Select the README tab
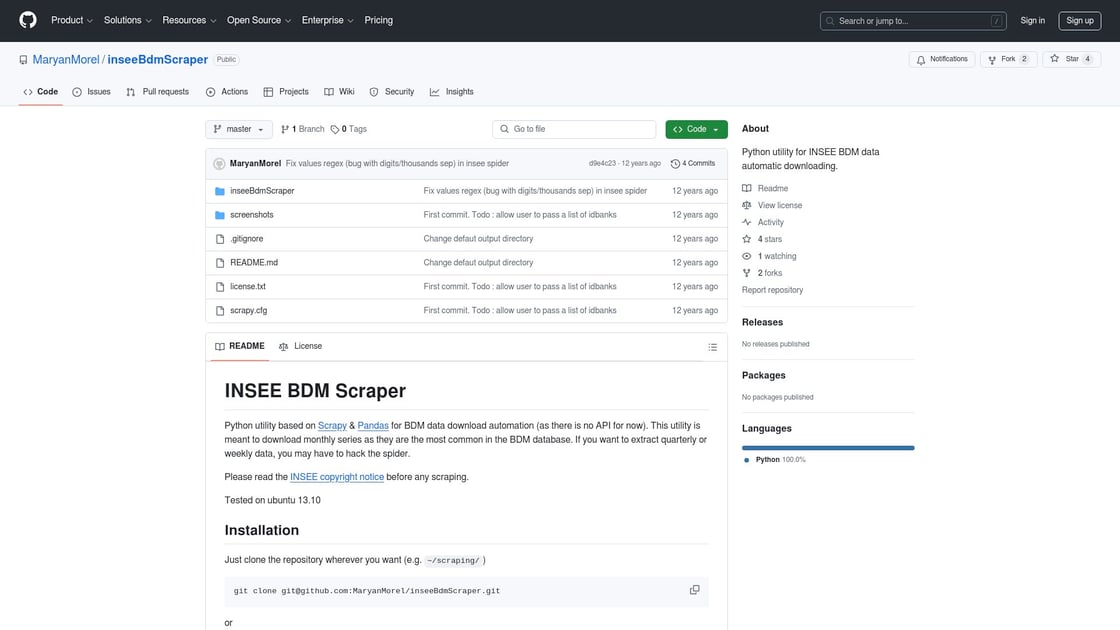1120x630 pixels. point(240,346)
